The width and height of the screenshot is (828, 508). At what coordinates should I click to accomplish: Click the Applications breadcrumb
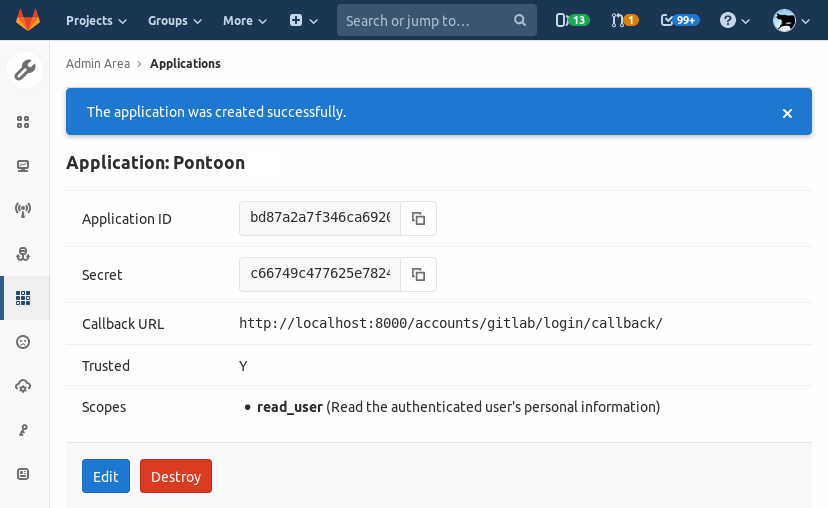coord(185,63)
